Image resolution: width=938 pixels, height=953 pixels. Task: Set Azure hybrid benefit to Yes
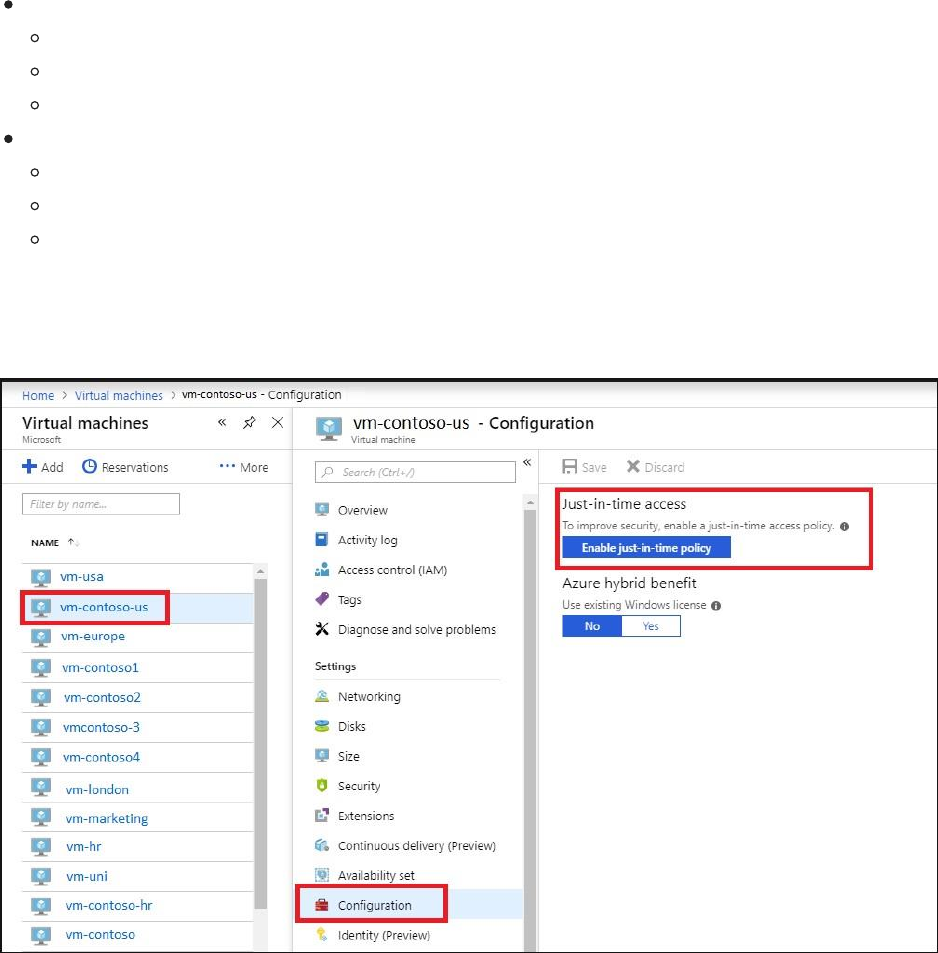pos(650,626)
